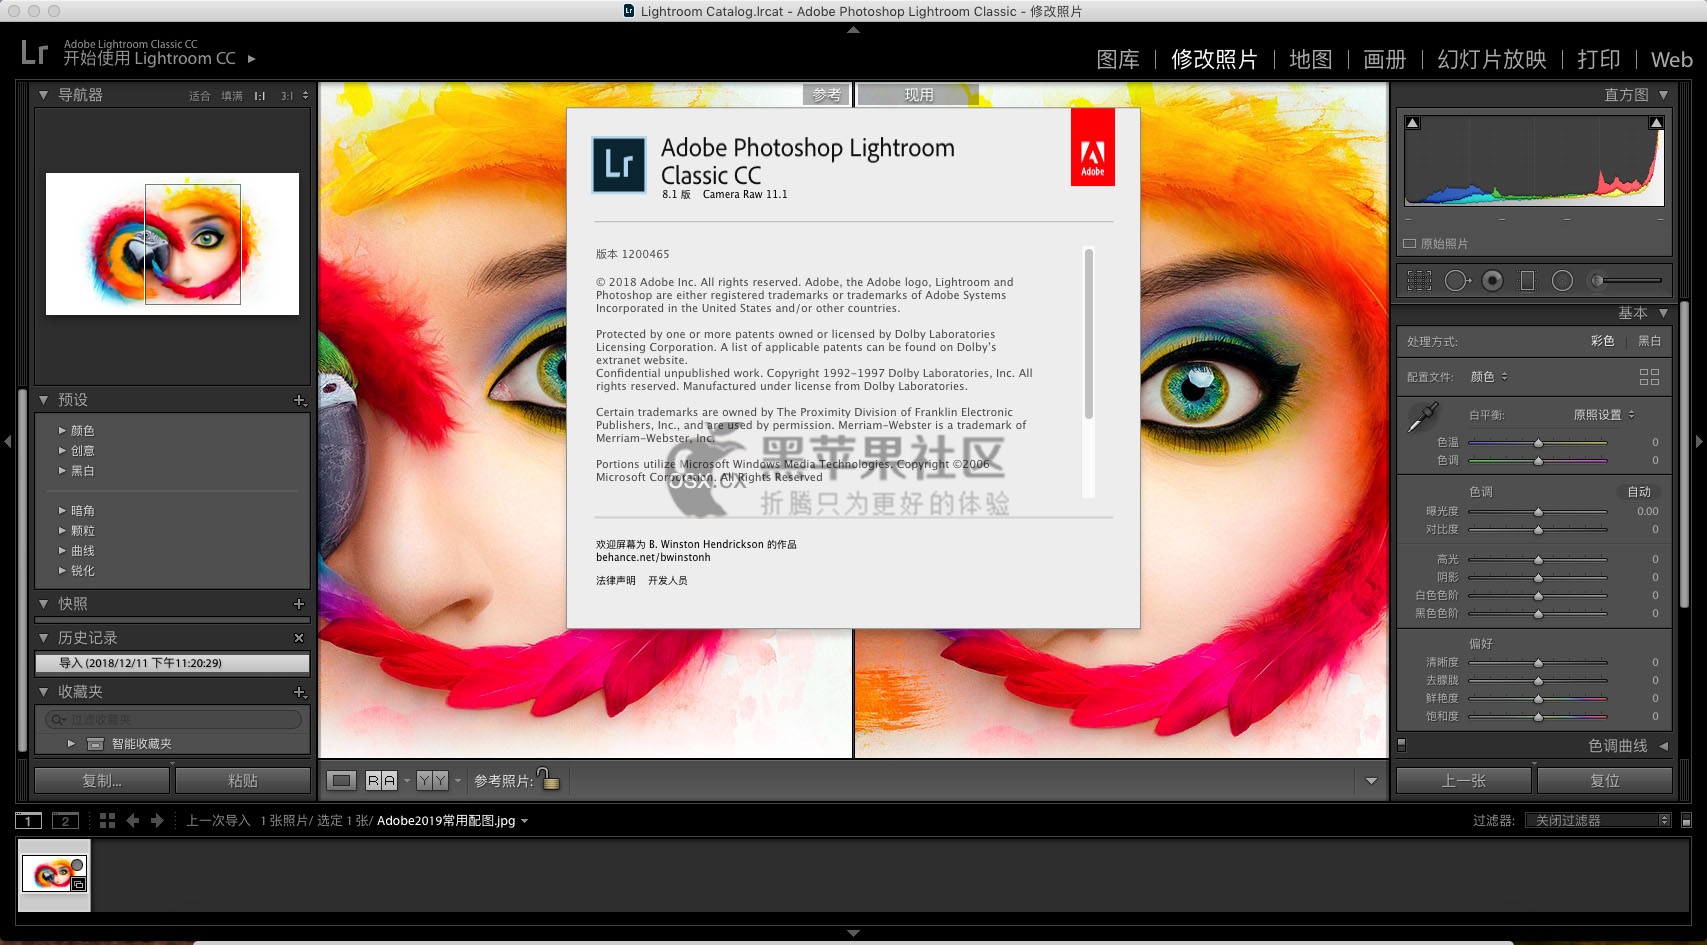This screenshot has height=945, width=1707.
Task: Go back with the left arrow
Action: 132,821
